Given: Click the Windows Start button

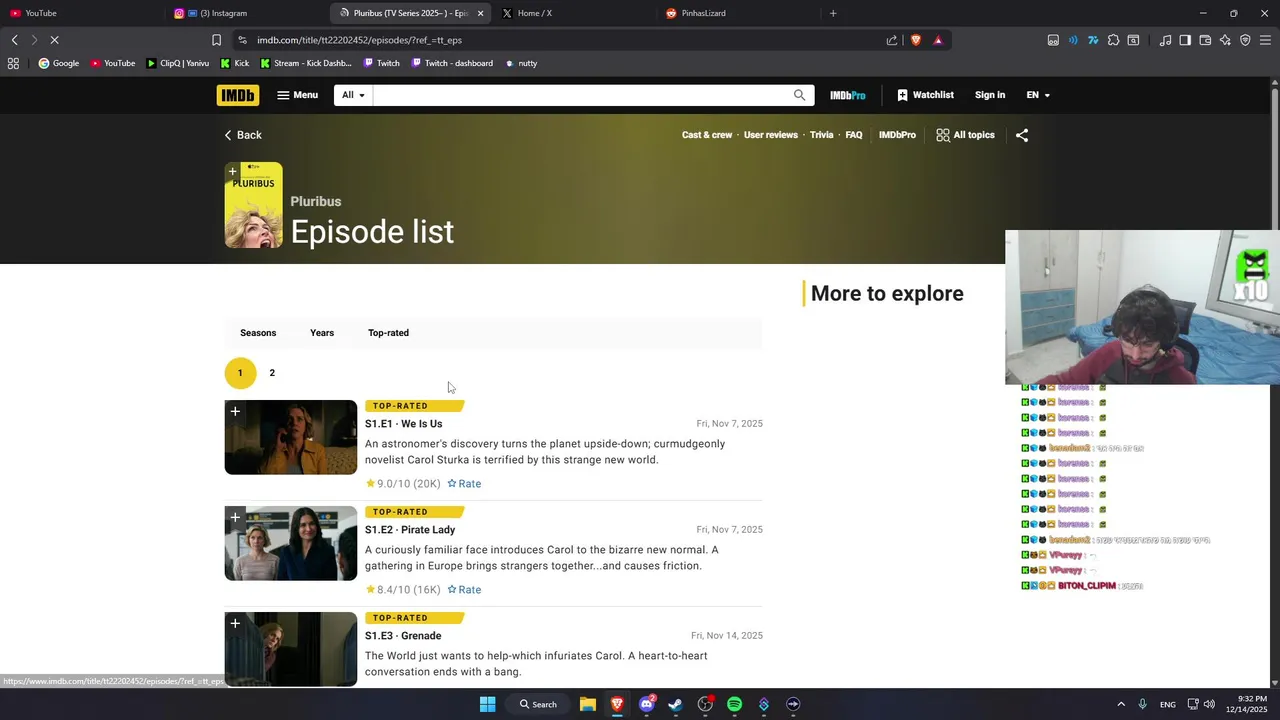Looking at the screenshot, I should [x=487, y=704].
